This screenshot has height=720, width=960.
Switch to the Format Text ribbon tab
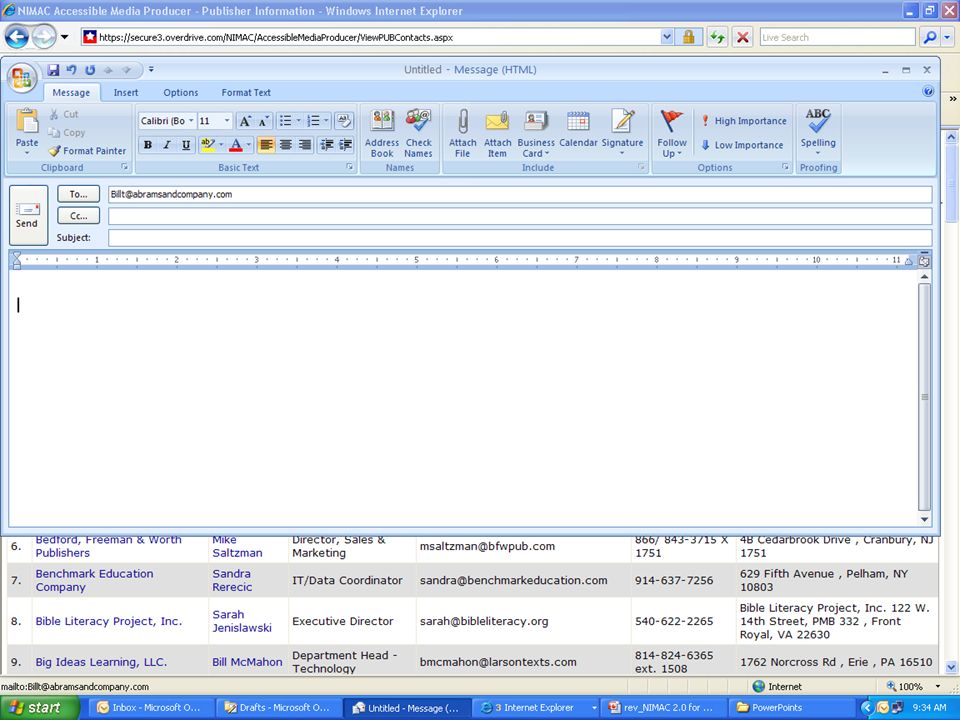246,92
